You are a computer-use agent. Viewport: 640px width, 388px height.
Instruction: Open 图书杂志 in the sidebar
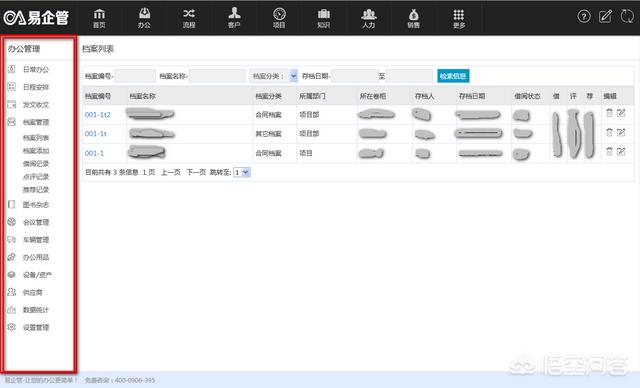pos(36,204)
